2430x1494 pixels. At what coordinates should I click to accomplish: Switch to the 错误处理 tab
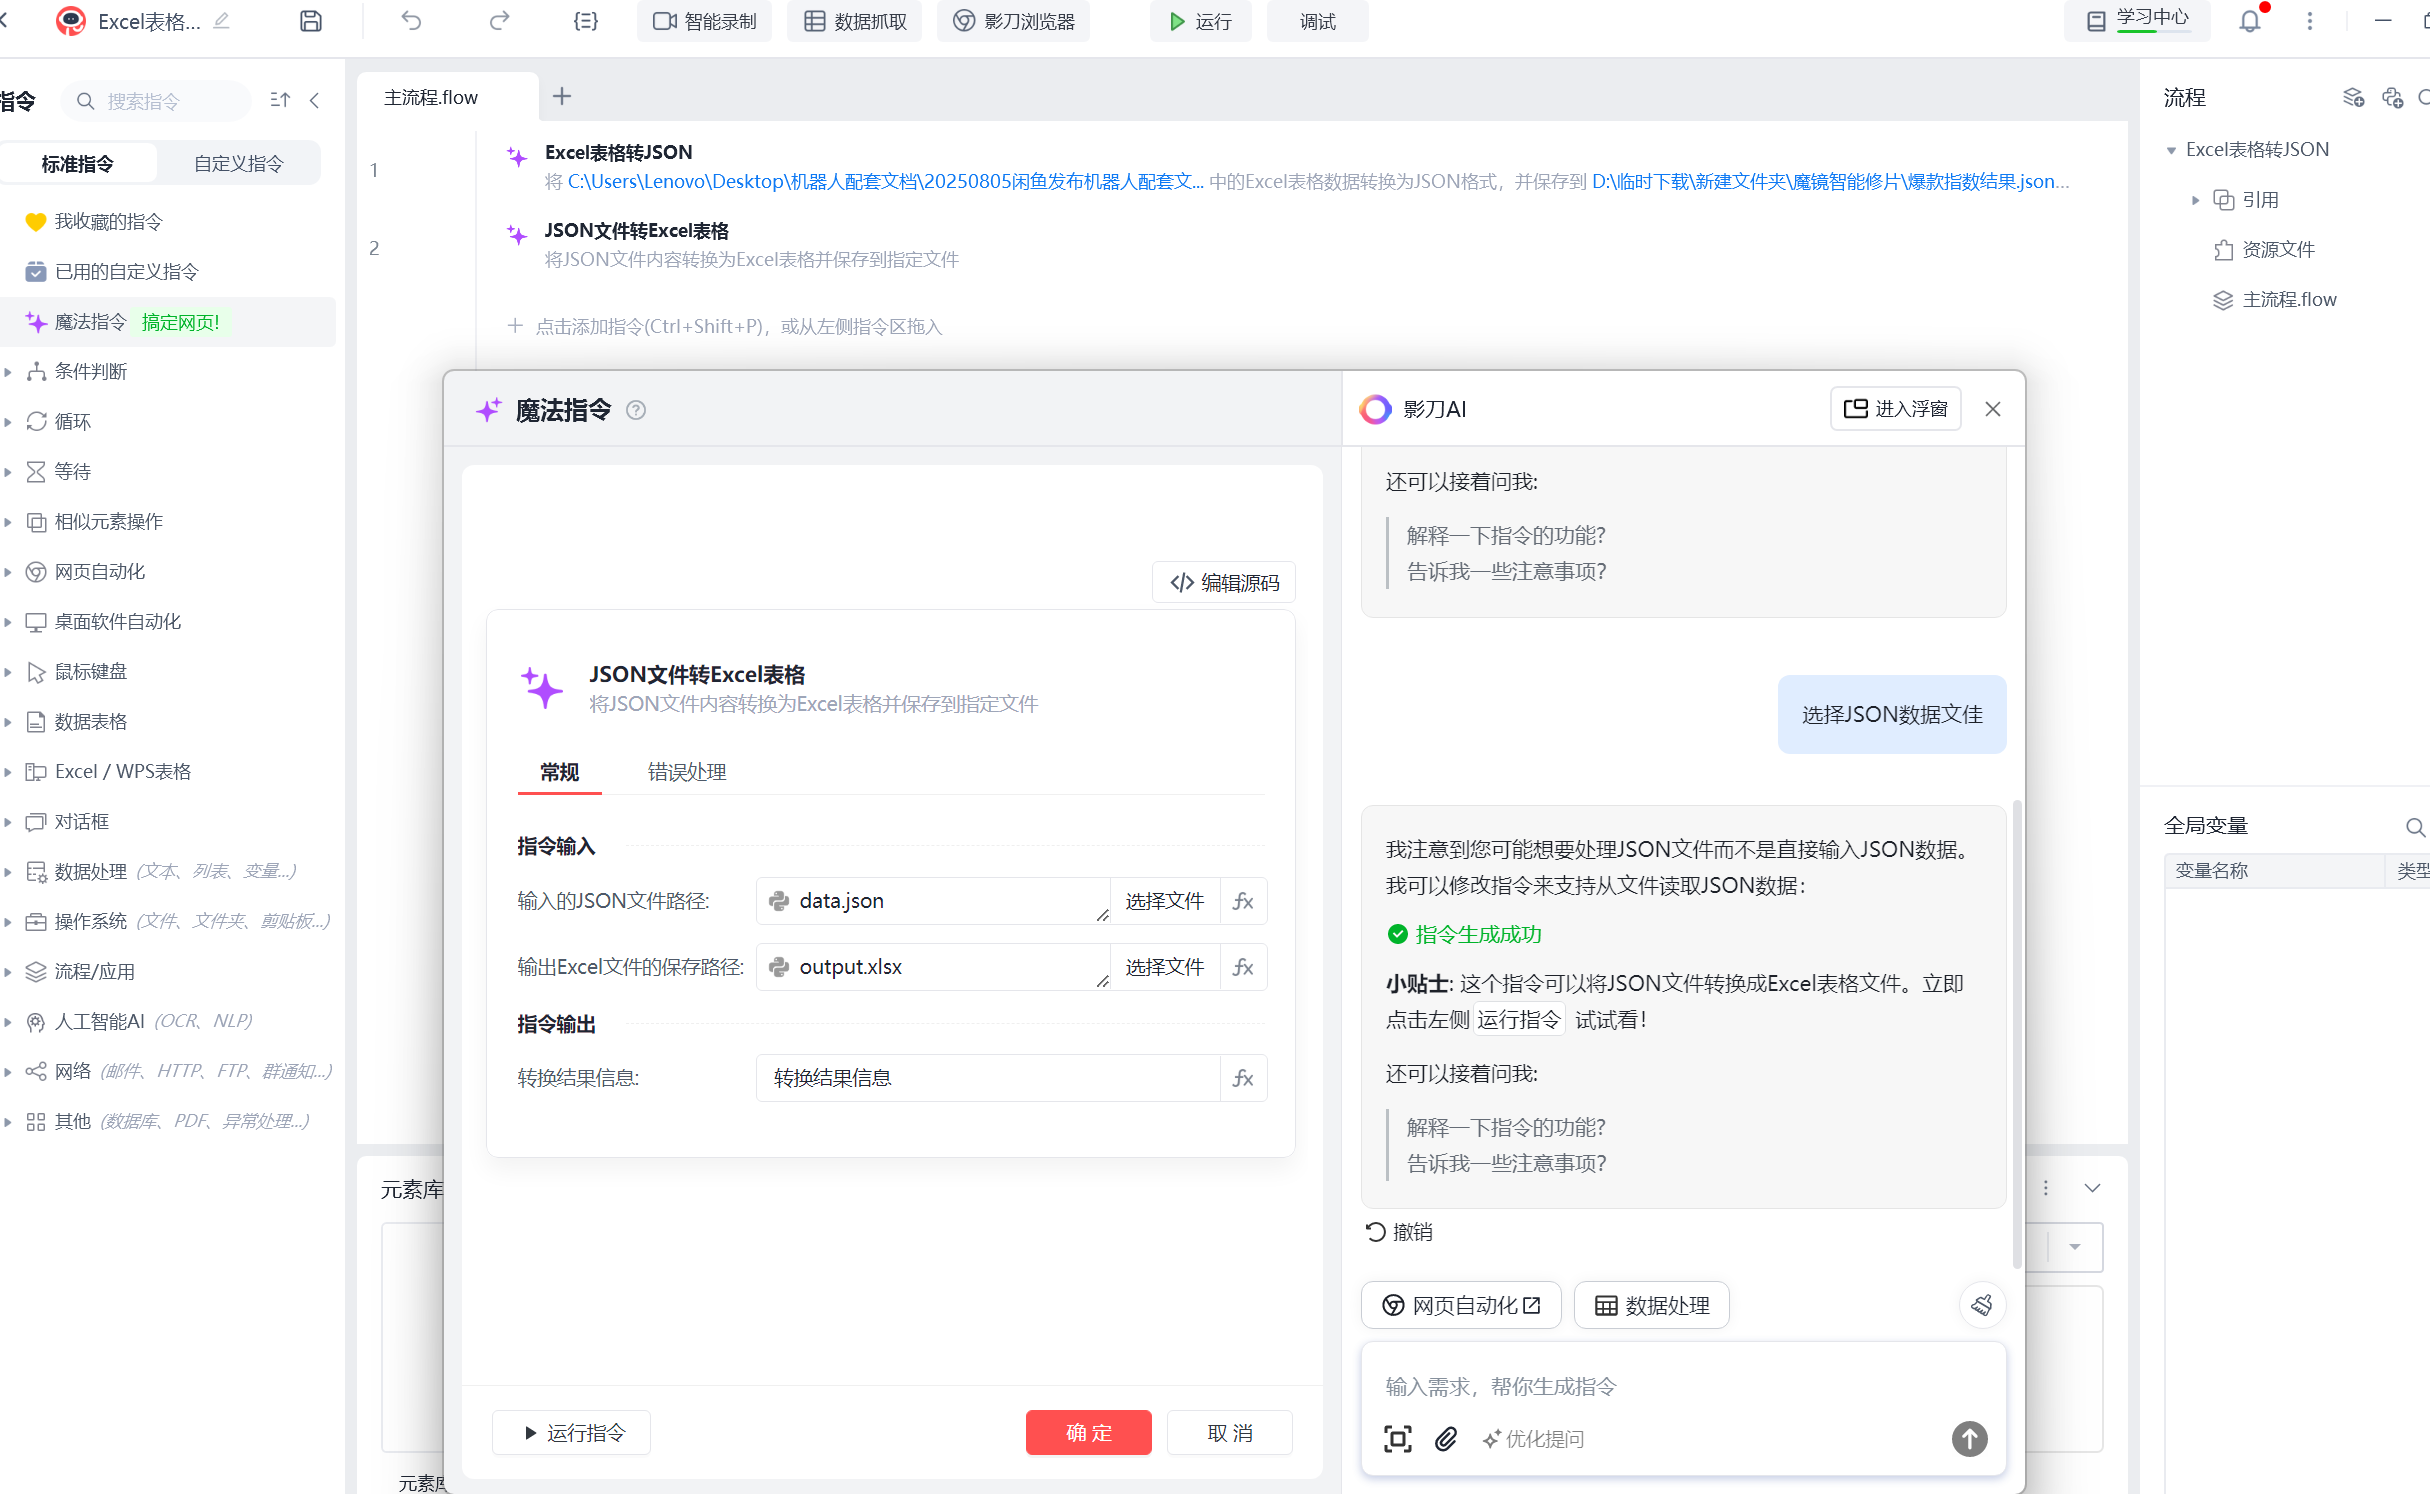(x=686, y=772)
